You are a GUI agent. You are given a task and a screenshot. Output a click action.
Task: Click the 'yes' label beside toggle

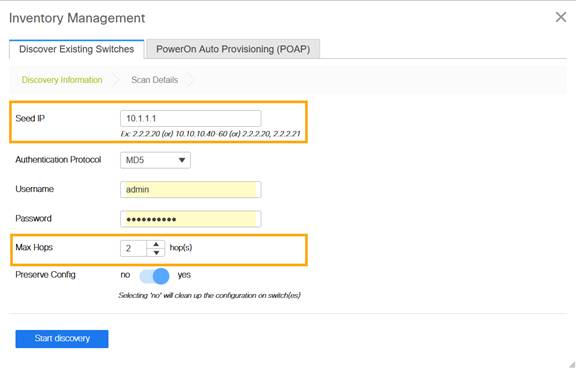(184, 275)
